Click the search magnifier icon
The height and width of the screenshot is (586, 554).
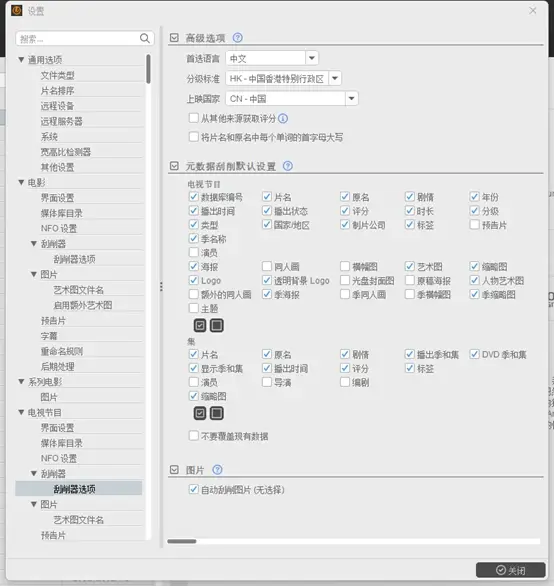coord(145,38)
